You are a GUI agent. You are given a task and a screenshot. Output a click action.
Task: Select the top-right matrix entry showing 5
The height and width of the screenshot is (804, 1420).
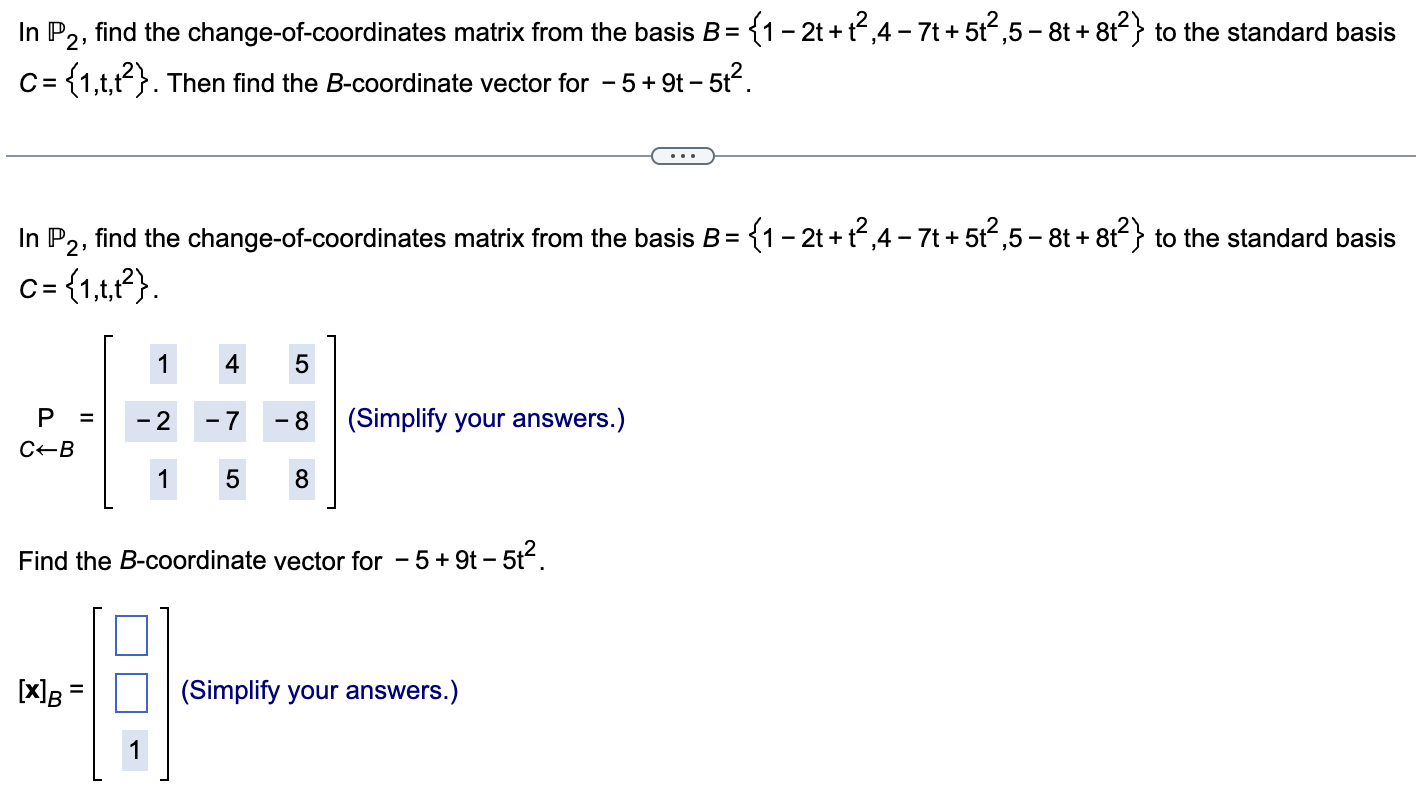tap(301, 364)
